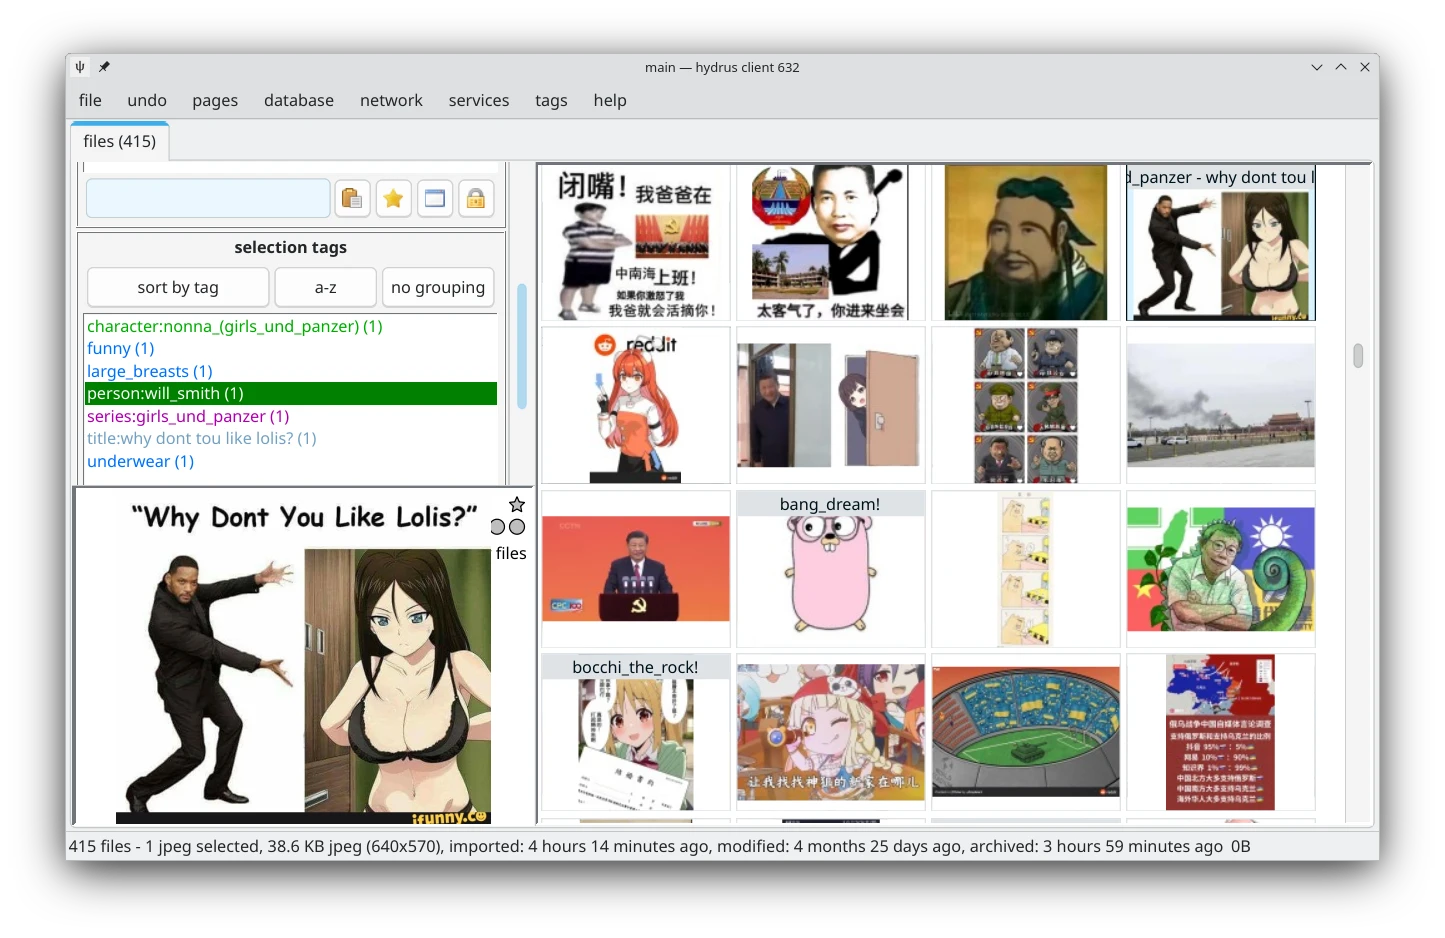Paste a search from the clipboard
The width and height of the screenshot is (1445, 938).
352,198
